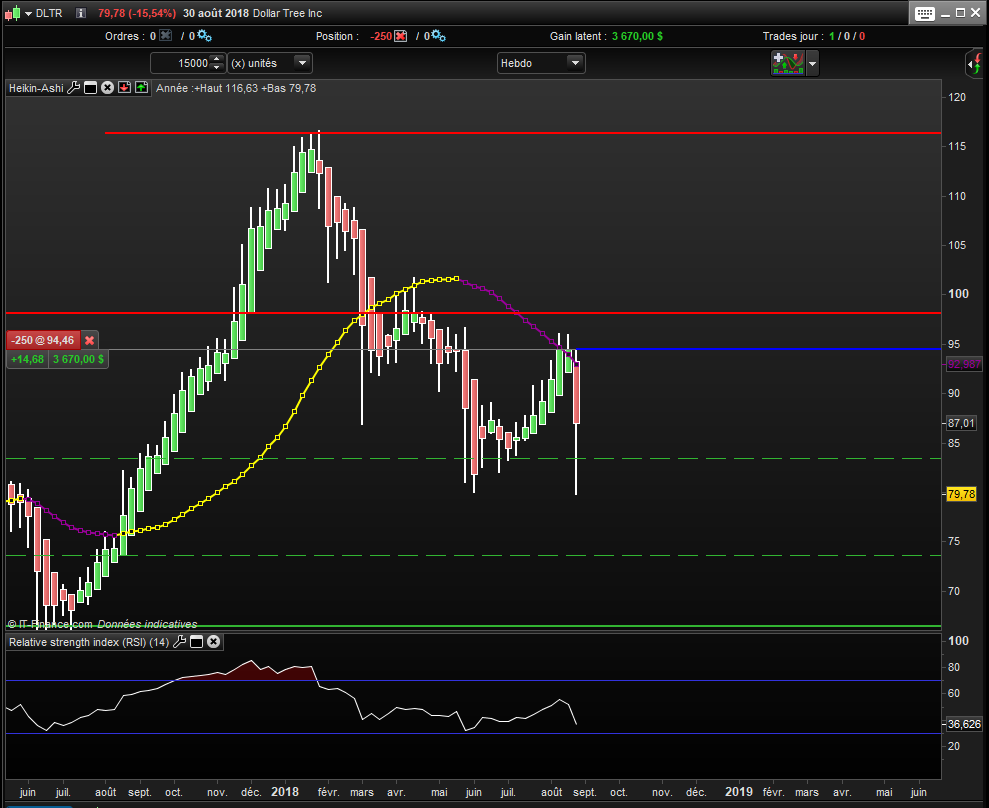
Task: Open the DLTR instrument dropdown arrow
Action: pos(28,13)
